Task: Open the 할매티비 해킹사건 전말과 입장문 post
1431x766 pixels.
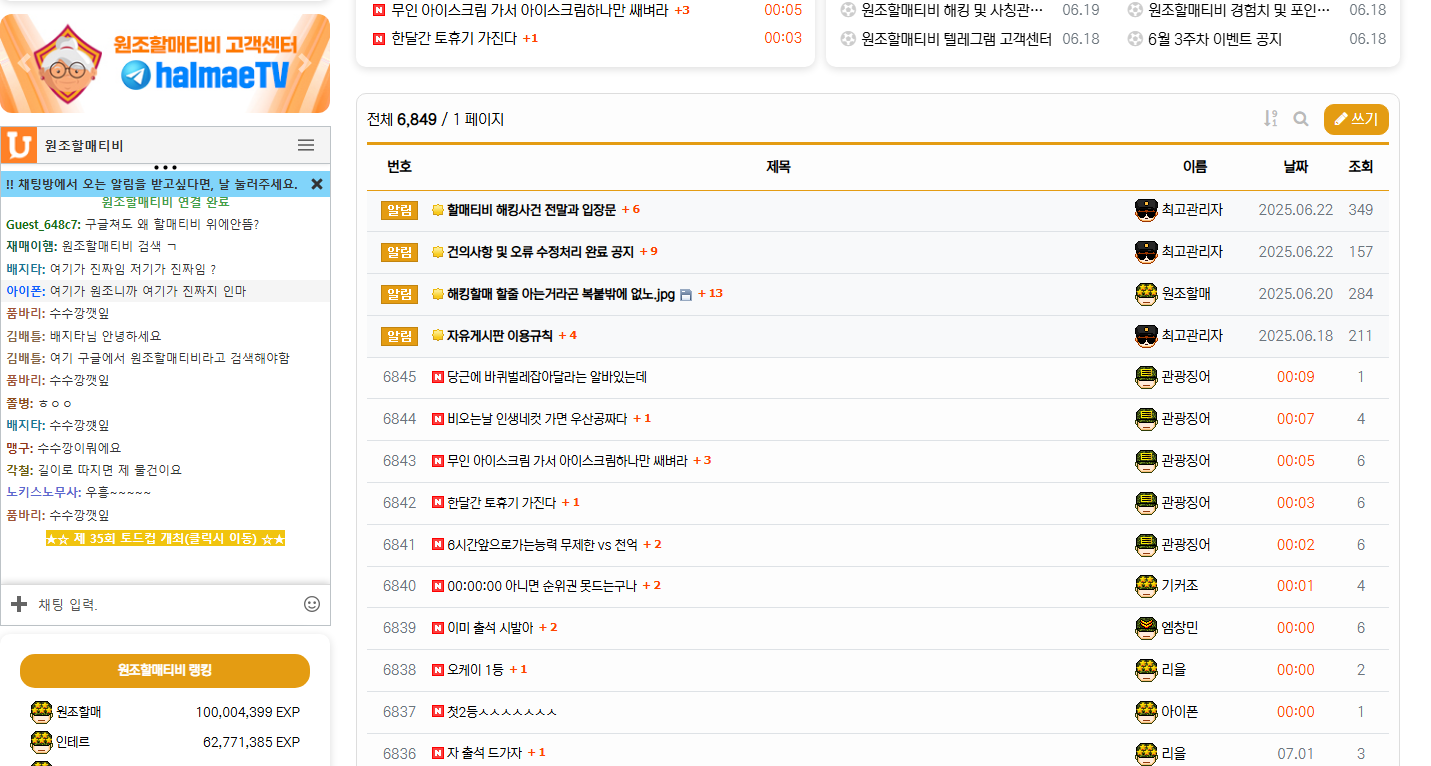Action: pyautogui.click(x=531, y=210)
